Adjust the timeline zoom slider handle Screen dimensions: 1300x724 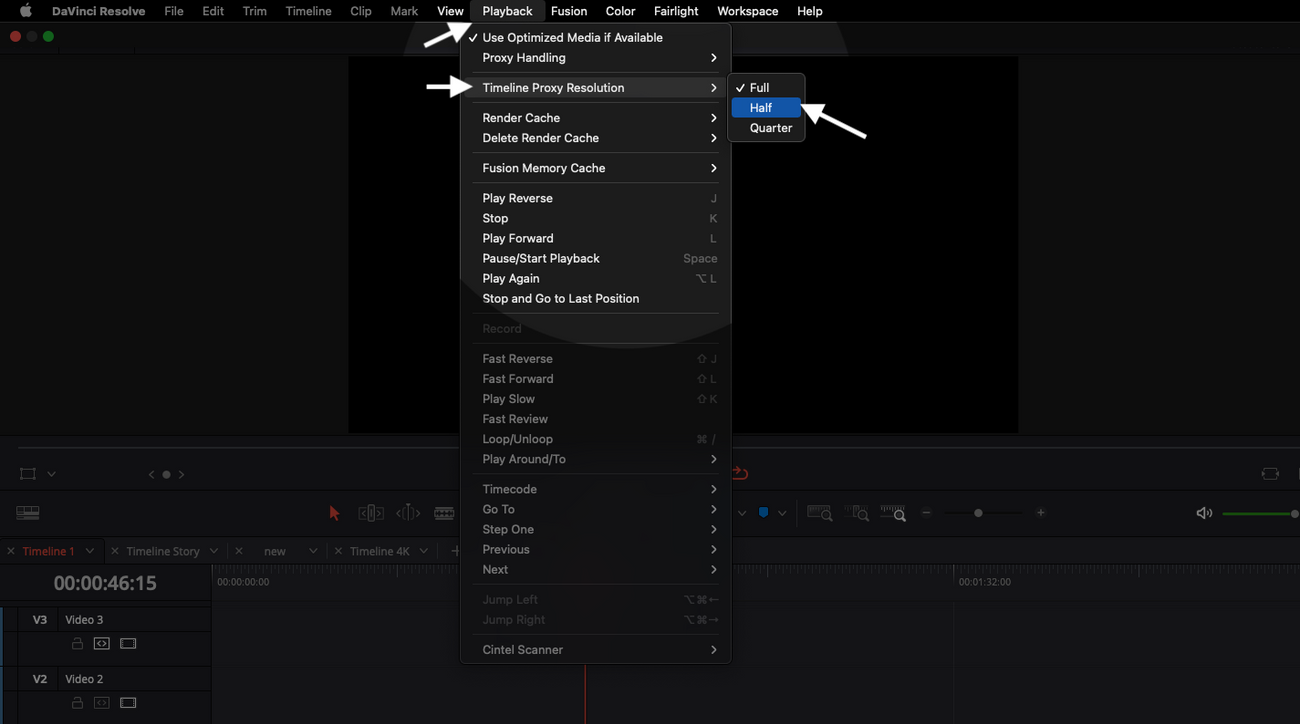[978, 513]
